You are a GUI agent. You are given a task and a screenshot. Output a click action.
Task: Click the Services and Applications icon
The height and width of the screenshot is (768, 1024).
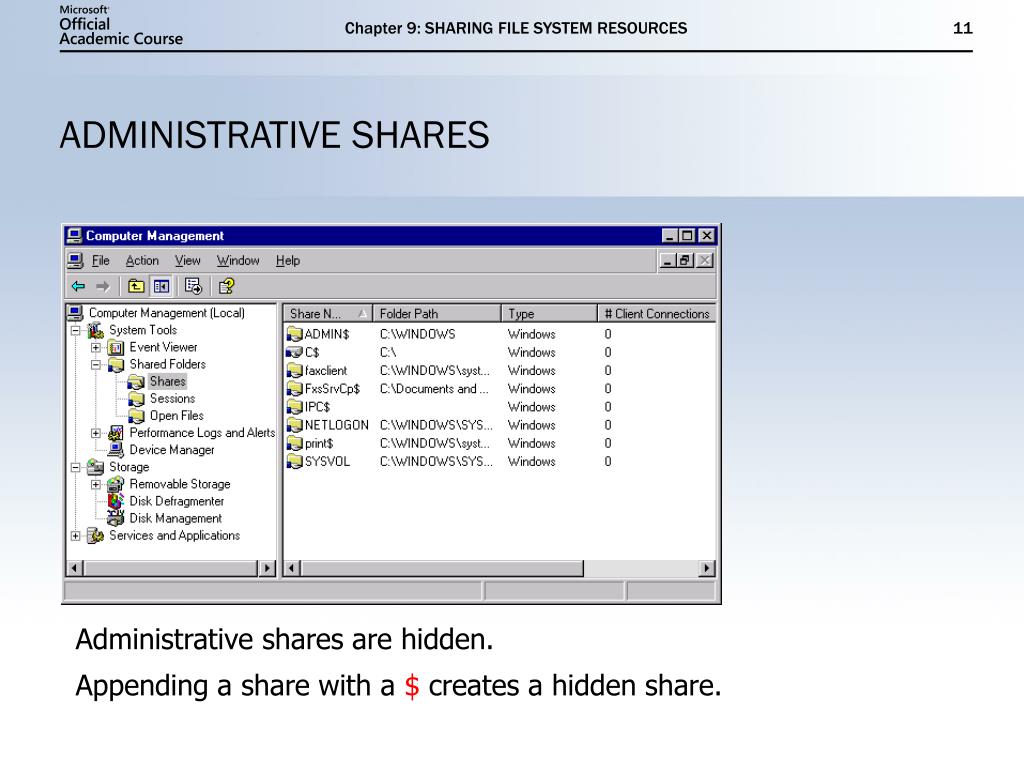tap(95, 536)
